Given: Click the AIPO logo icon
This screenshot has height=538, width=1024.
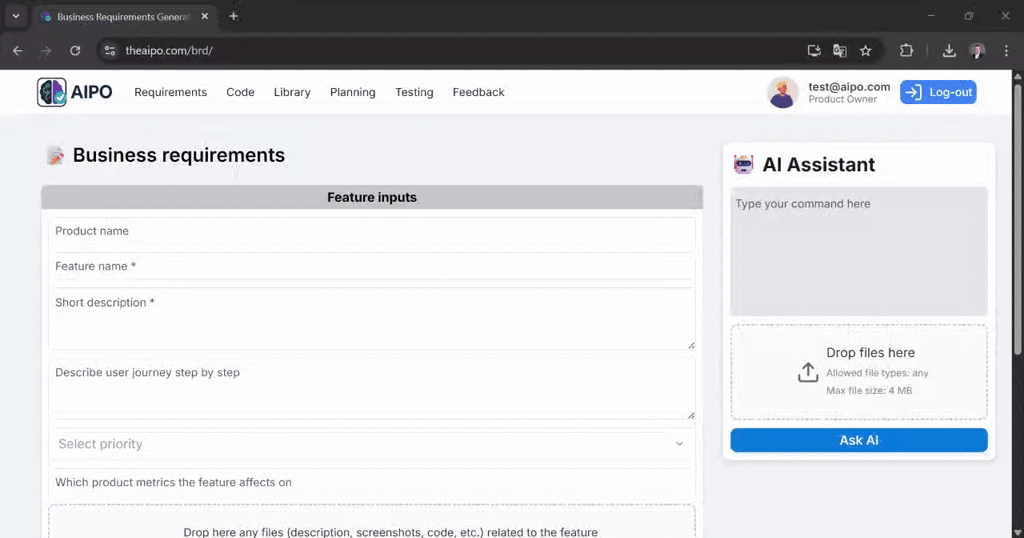Looking at the screenshot, I should point(52,92).
